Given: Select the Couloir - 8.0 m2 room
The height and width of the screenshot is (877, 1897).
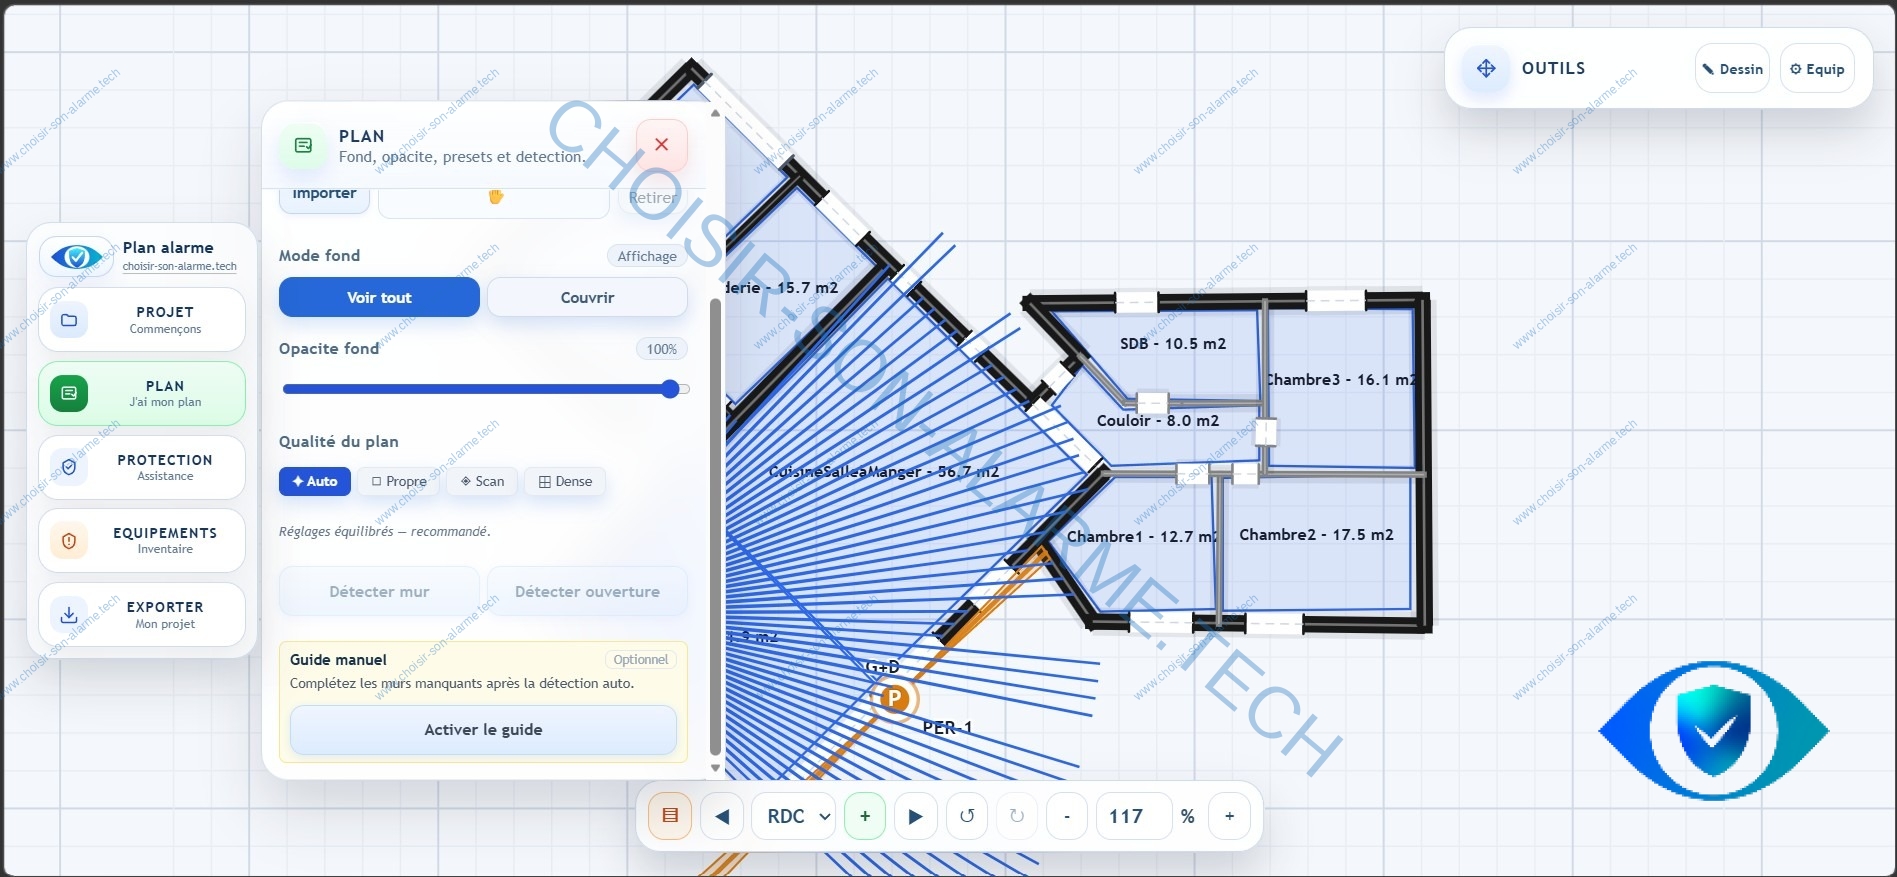Looking at the screenshot, I should pos(1158,421).
